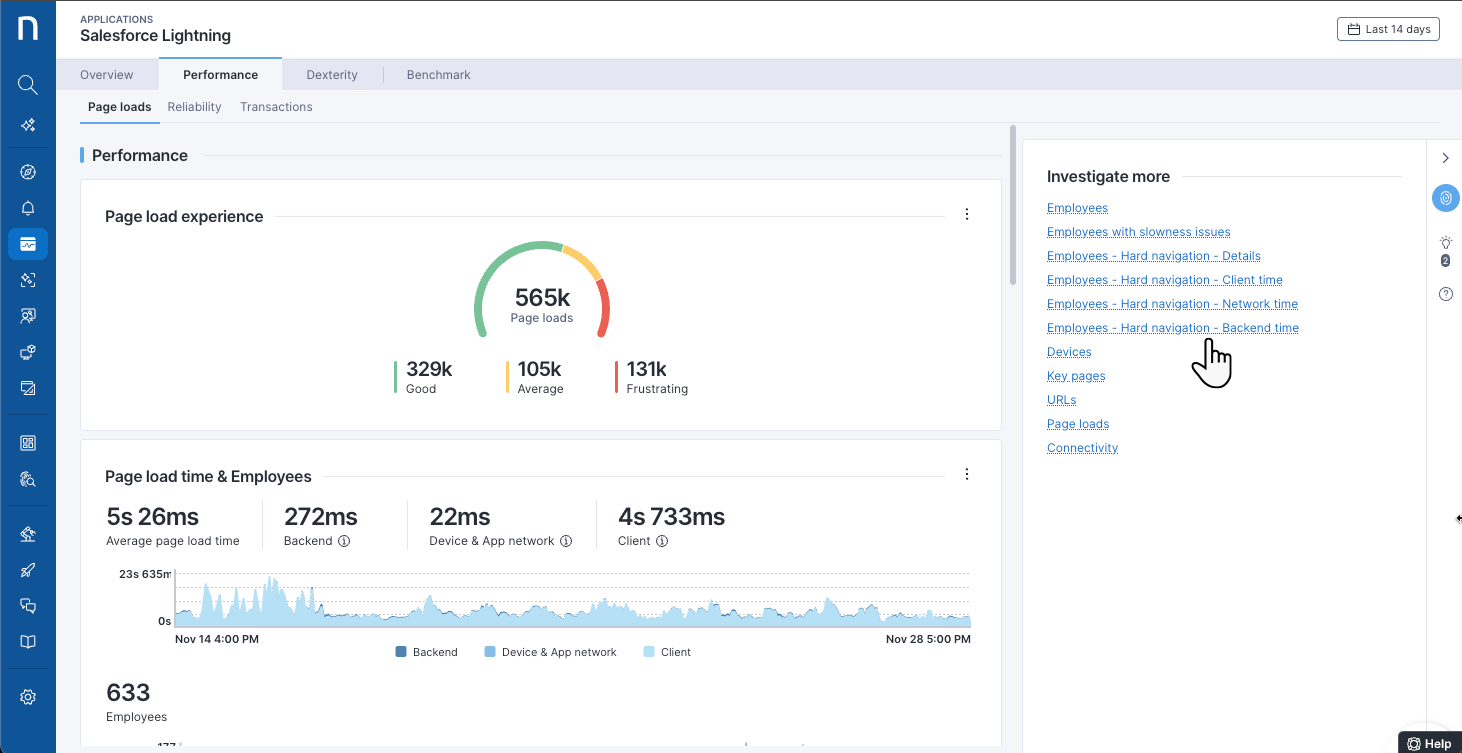Click the settings gear icon in sidebar
Screen dimensions: 1462x753
28,697
